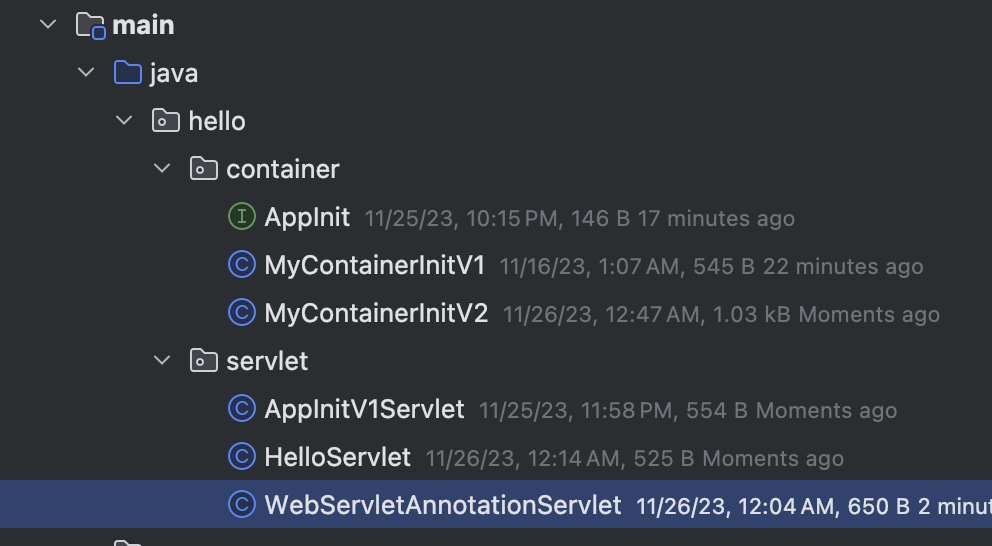Click the class icon of WebServletAnnotationServlet
Image resolution: width=992 pixels, height=546 pixels.
(242, 504)
